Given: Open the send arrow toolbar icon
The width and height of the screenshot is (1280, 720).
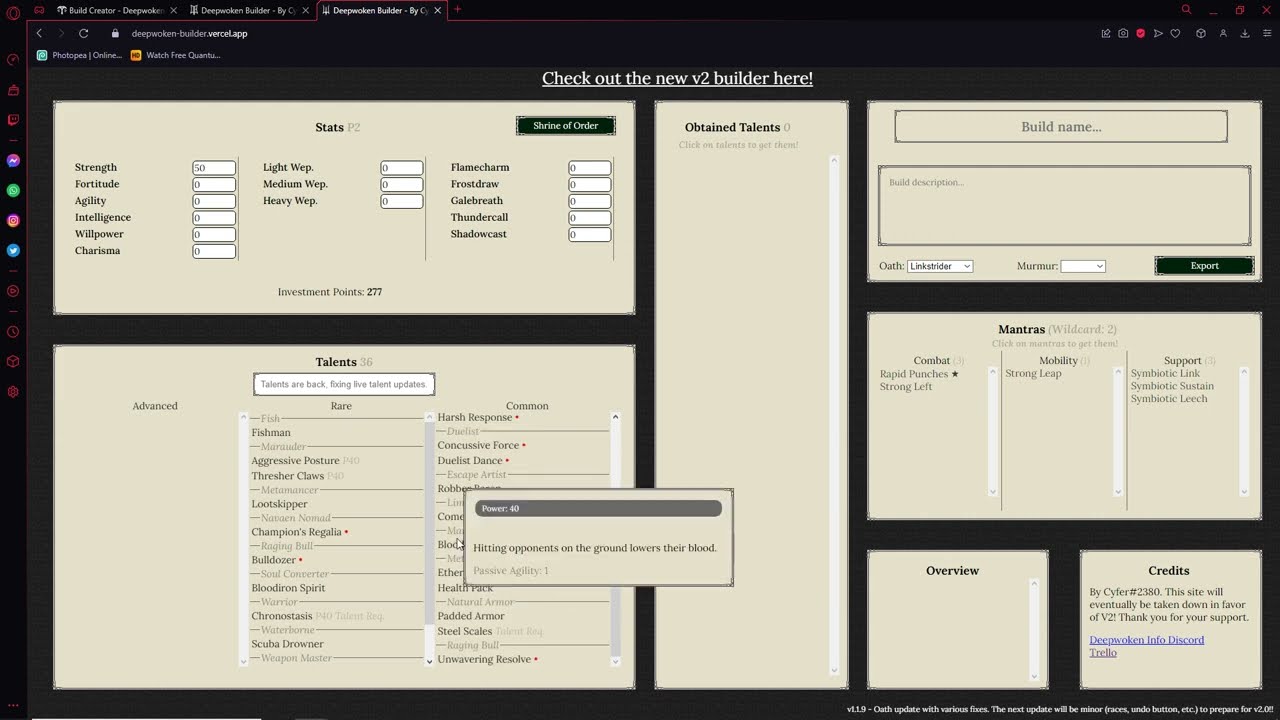Looking at the screenshot, I should point(1158,33).
